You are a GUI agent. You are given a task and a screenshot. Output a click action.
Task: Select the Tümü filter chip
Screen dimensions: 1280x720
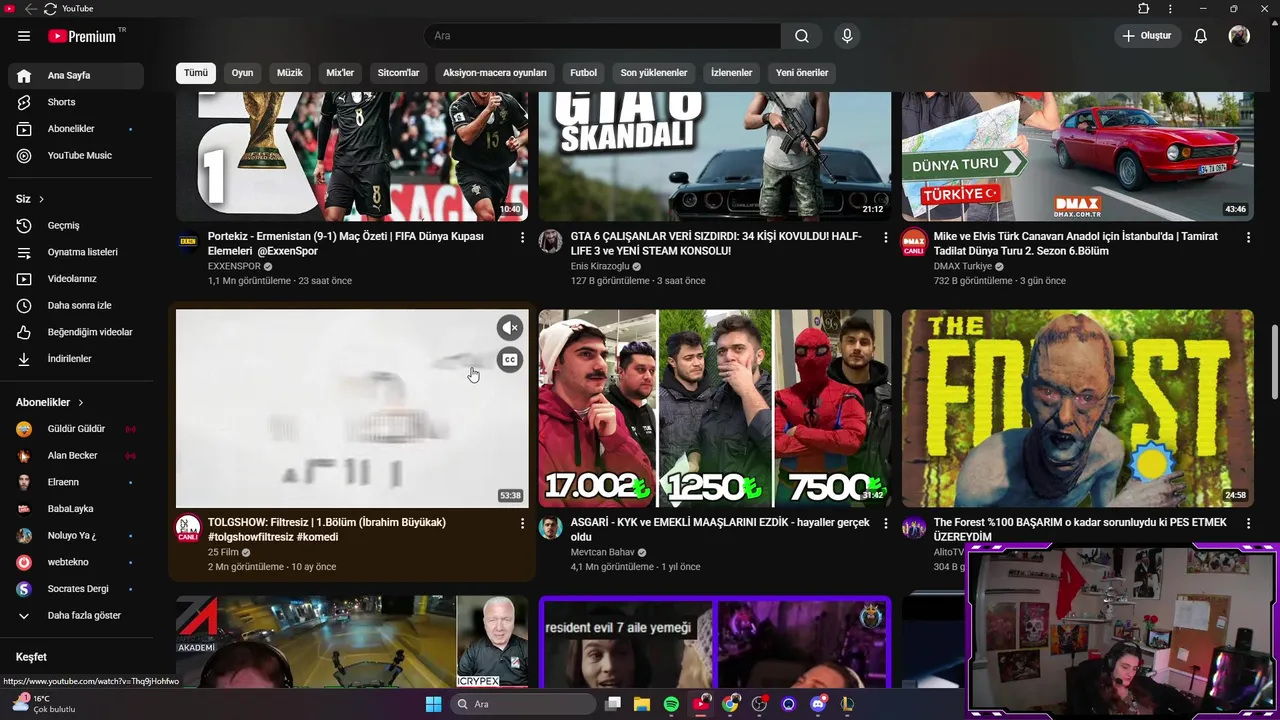click(x=196, y=73)
